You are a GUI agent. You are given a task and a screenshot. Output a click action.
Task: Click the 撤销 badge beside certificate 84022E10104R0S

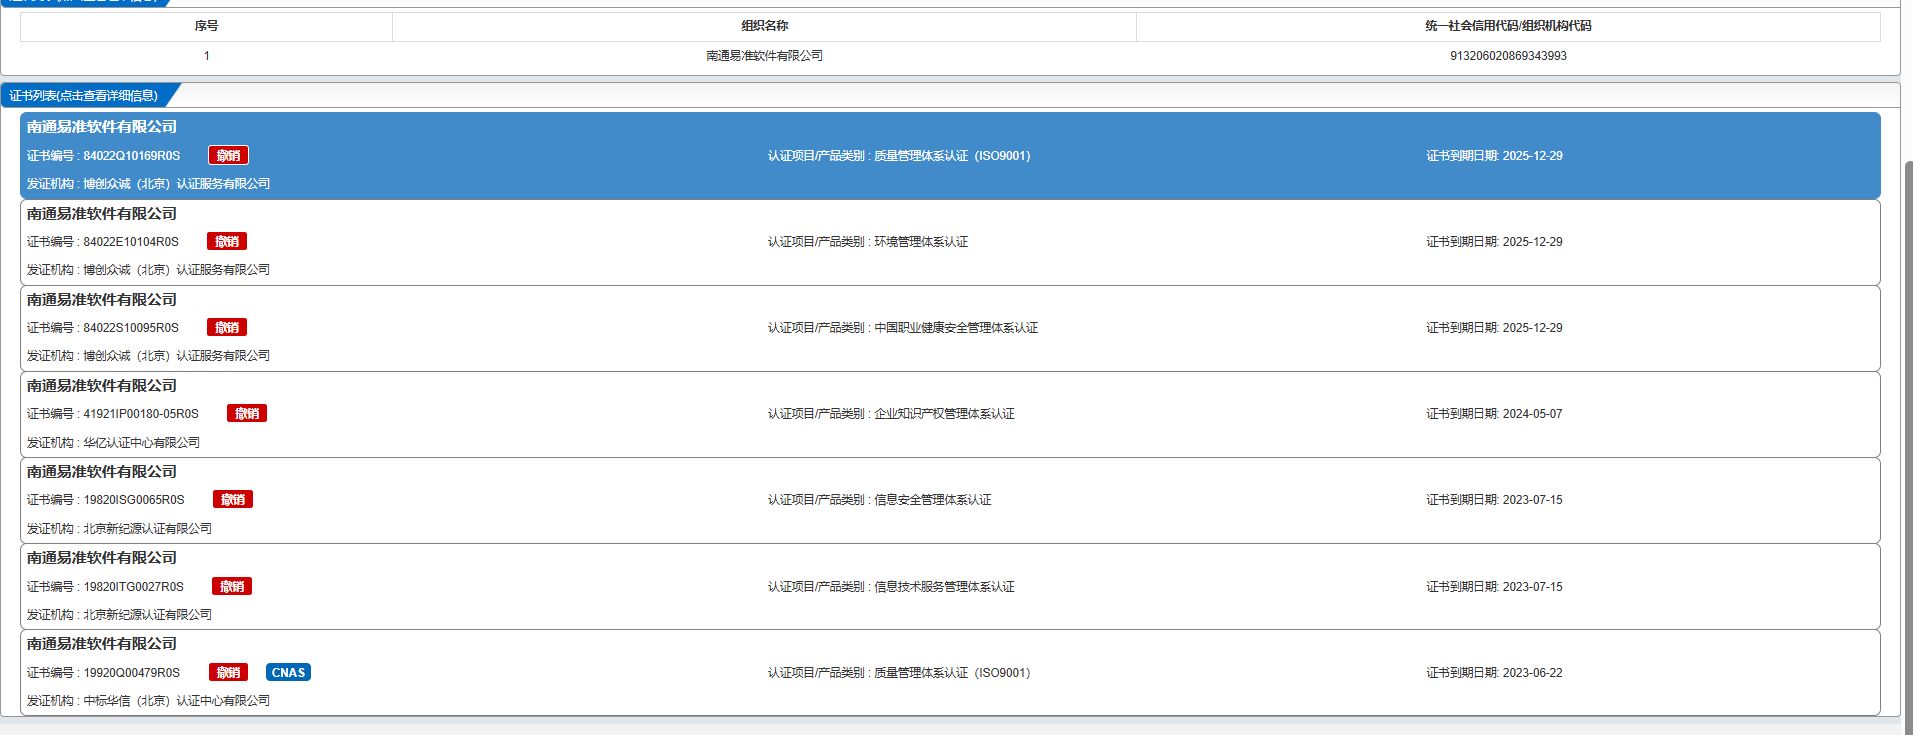(x=227, y=241)
